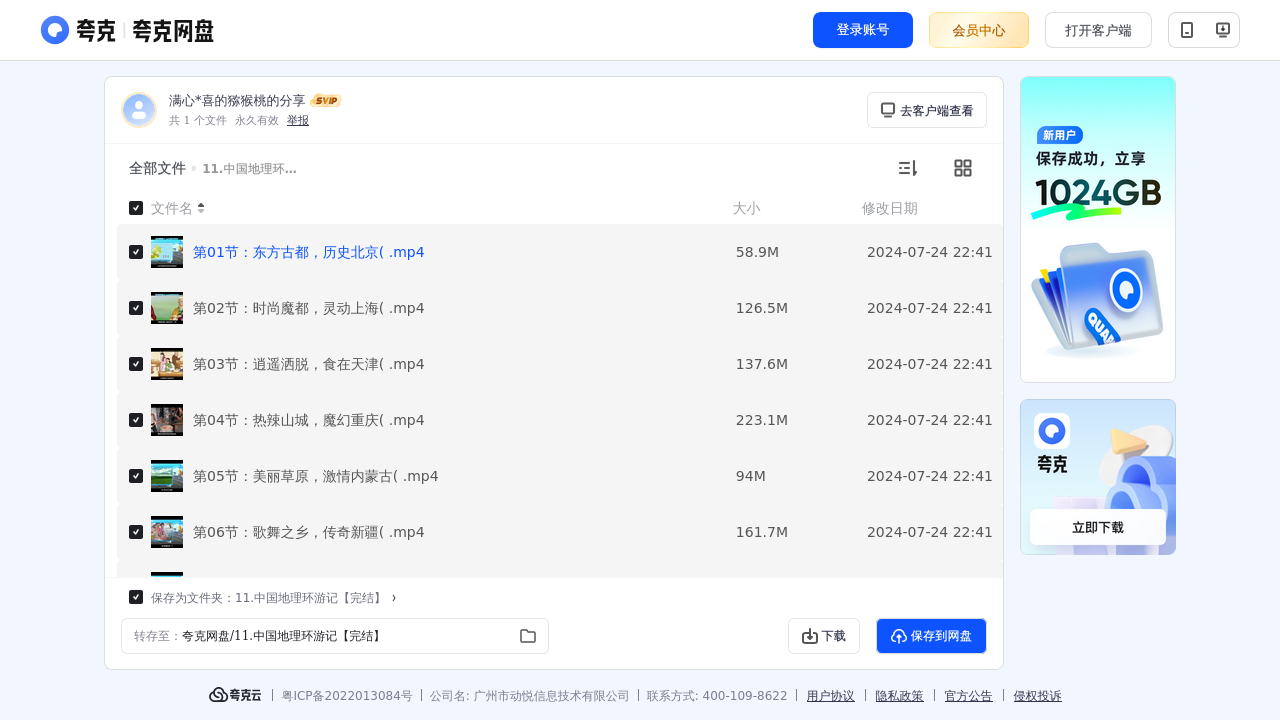Open the 会员中心 button
This screenshot has height=720, width=1280.
pos(979,30)
